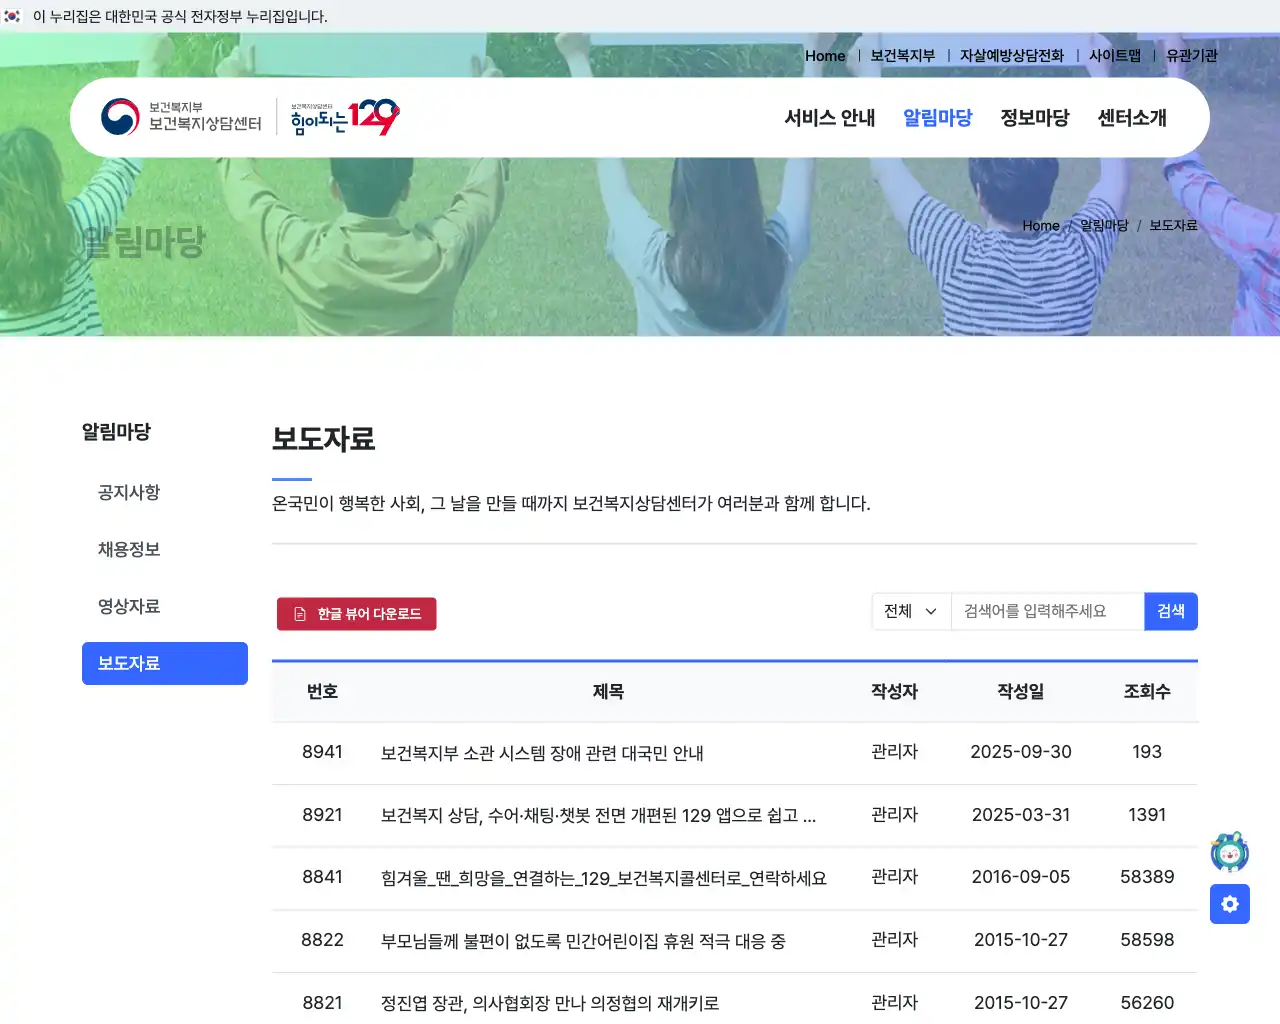Click the settings gear button
Image resolution: width=1280 pixels, height=1024 pixels.
click(x=1229, y=904)
